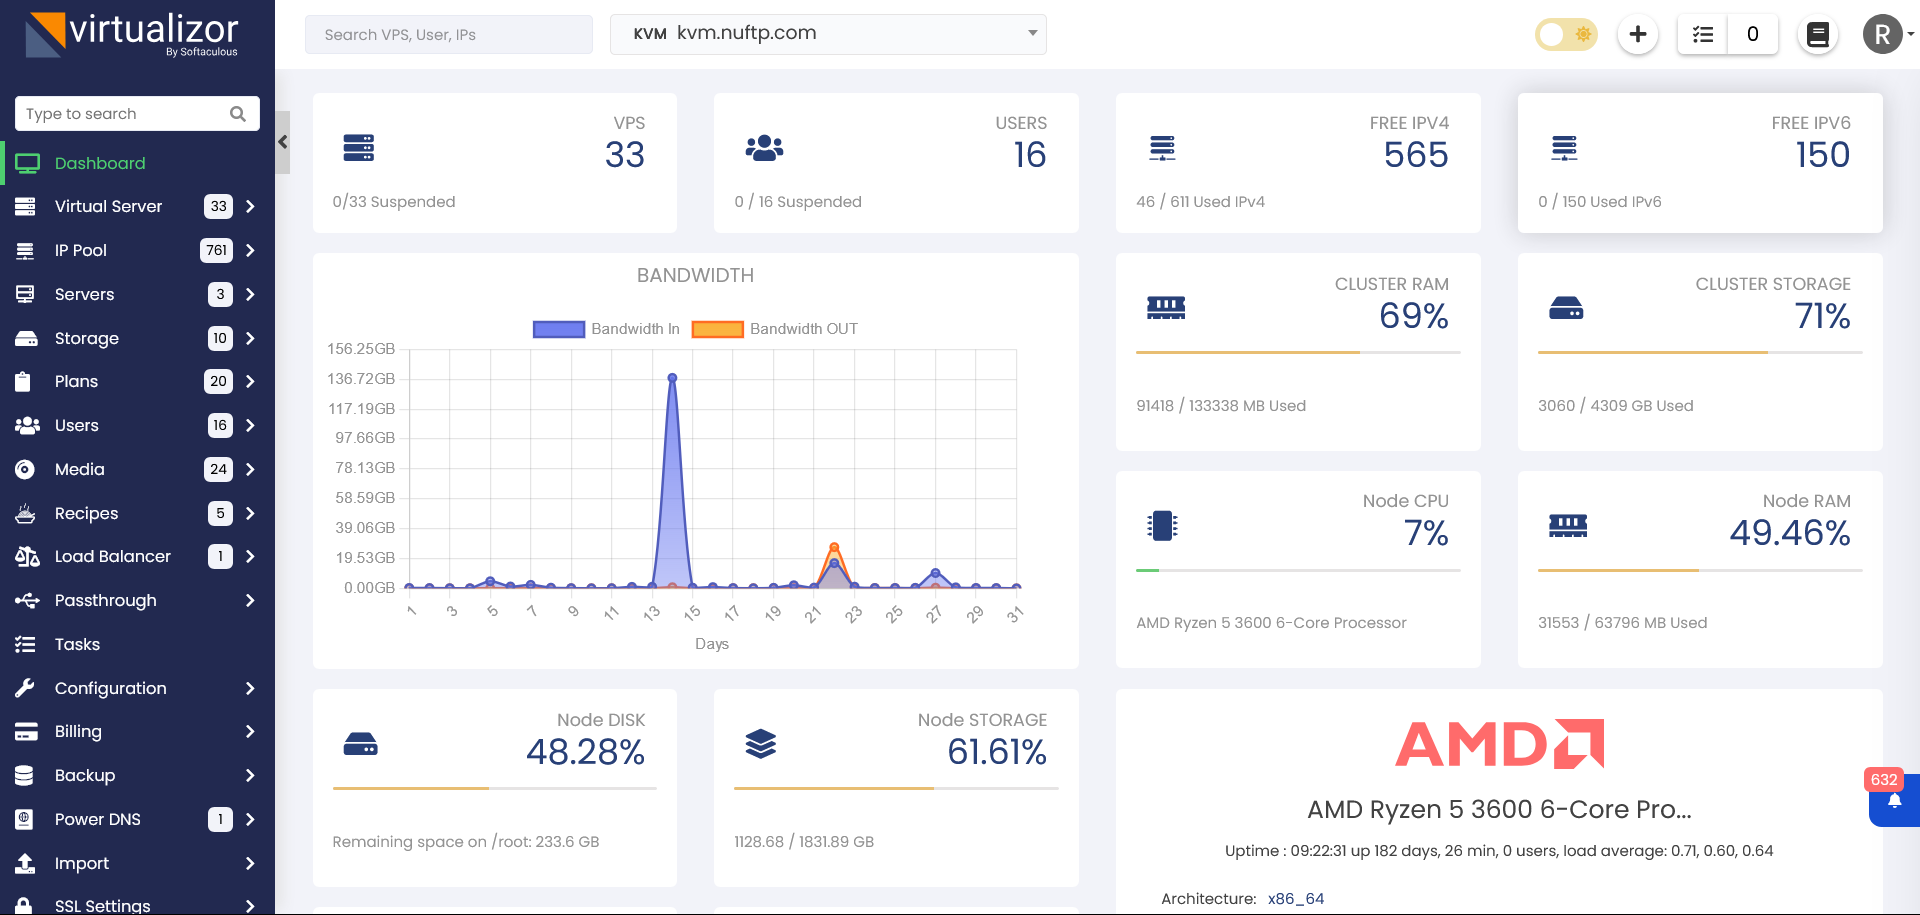Click the Cluster RAM usage progress bar
This screenshot has width=1920, height=915.
(1297, 352)
